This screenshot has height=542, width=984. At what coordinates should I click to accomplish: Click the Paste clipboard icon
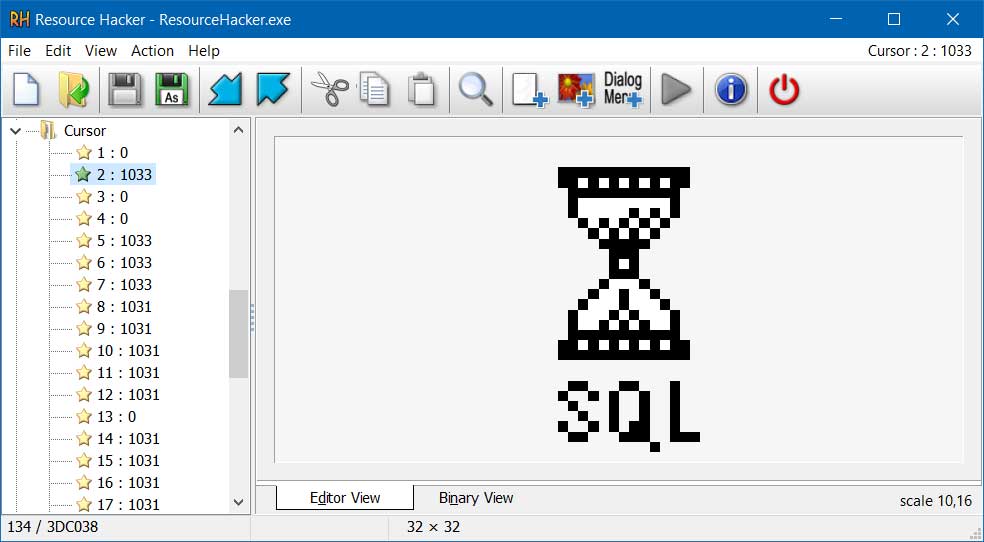[x=422, y=90]
